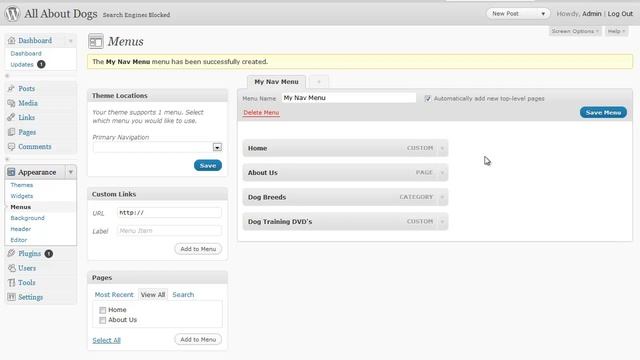This screenshot has height=360, width=640.
Task: Expand the Home menu item arrow
Action: point(442,148)
